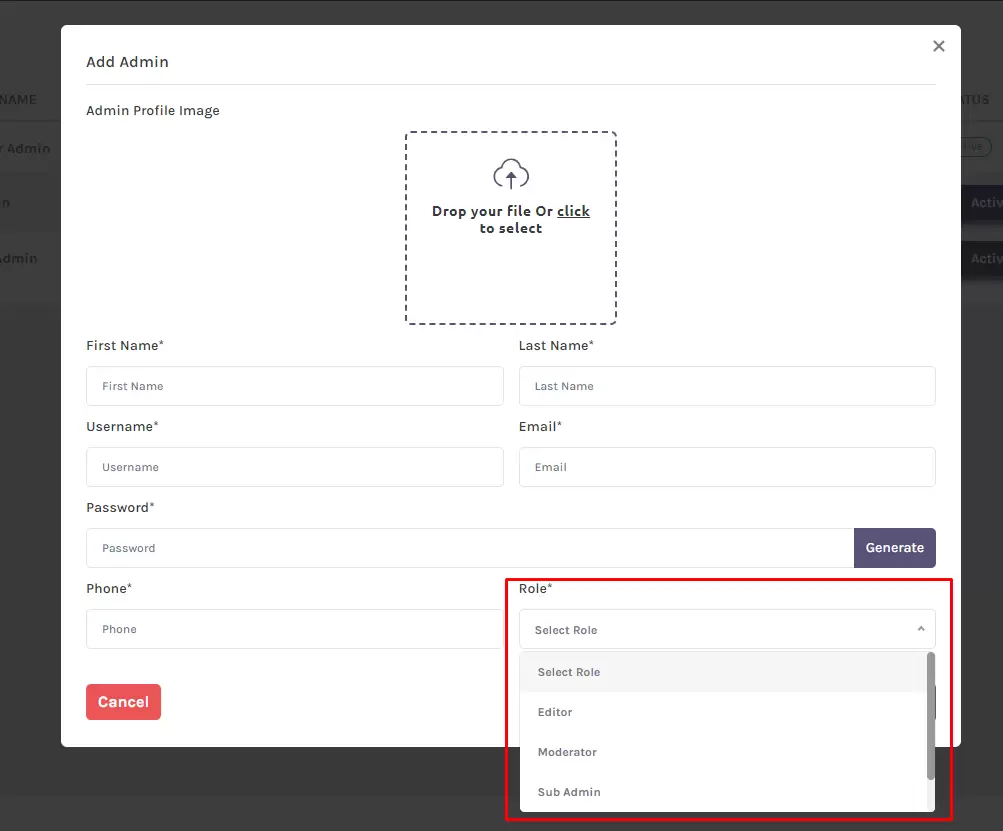Select Editor from the role list
Image resolution: width=1003 pixels, height=831 pixels.
pyautogui.click(x=723, y=712)
